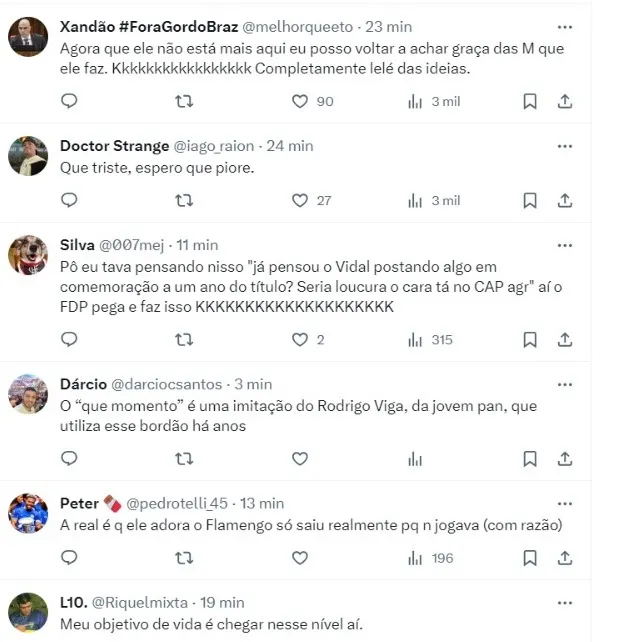
Task: Share Xandão's tweet
Action: point(564,101)
